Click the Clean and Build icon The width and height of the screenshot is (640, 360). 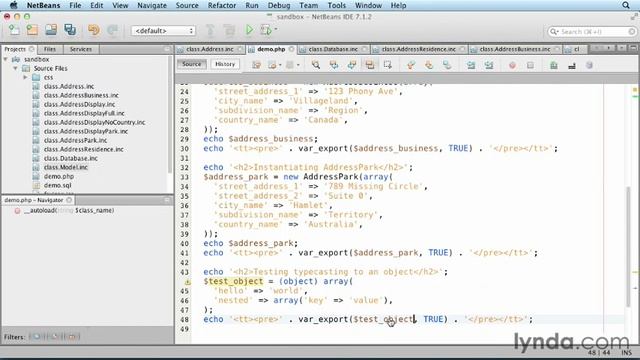pyautogui.click(x=229, y=30)
